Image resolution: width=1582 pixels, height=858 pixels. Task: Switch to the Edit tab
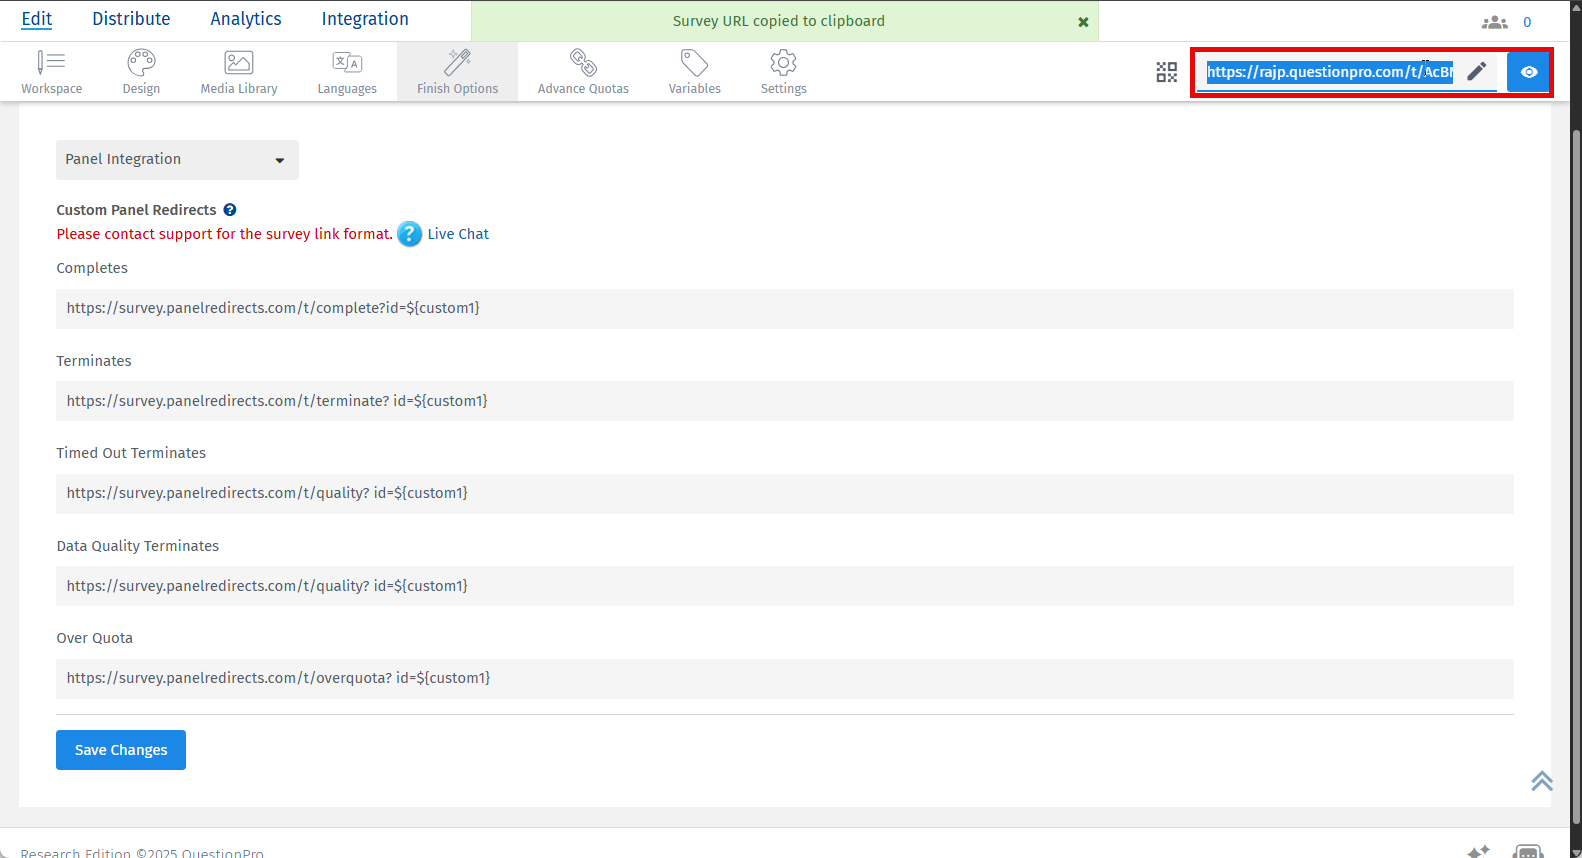(36, 19)
